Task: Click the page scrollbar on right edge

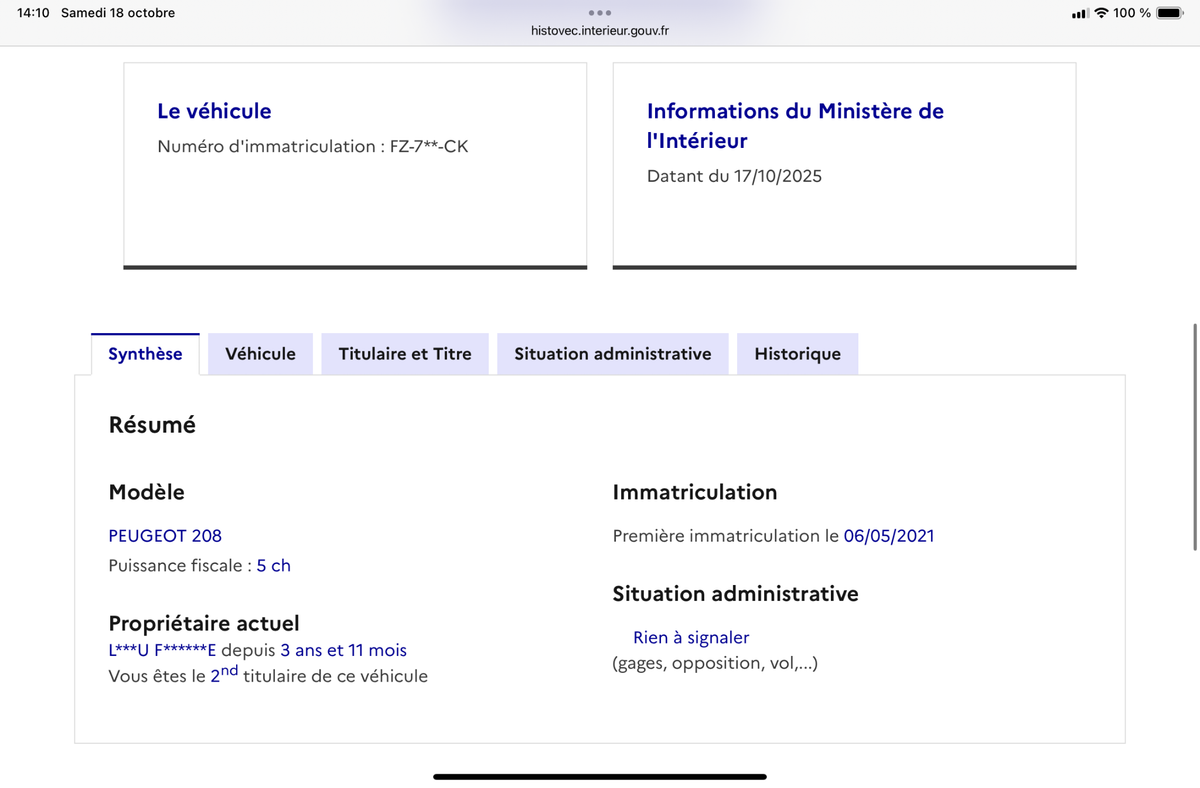Action: point(1195,436)
